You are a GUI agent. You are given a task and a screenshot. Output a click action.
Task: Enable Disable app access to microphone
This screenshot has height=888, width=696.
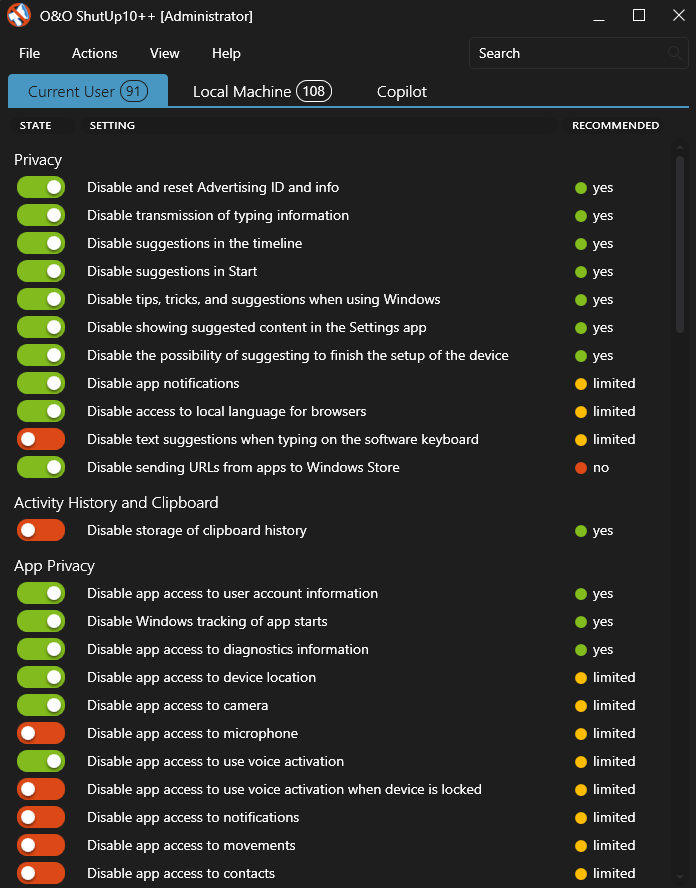pos(41,733)
